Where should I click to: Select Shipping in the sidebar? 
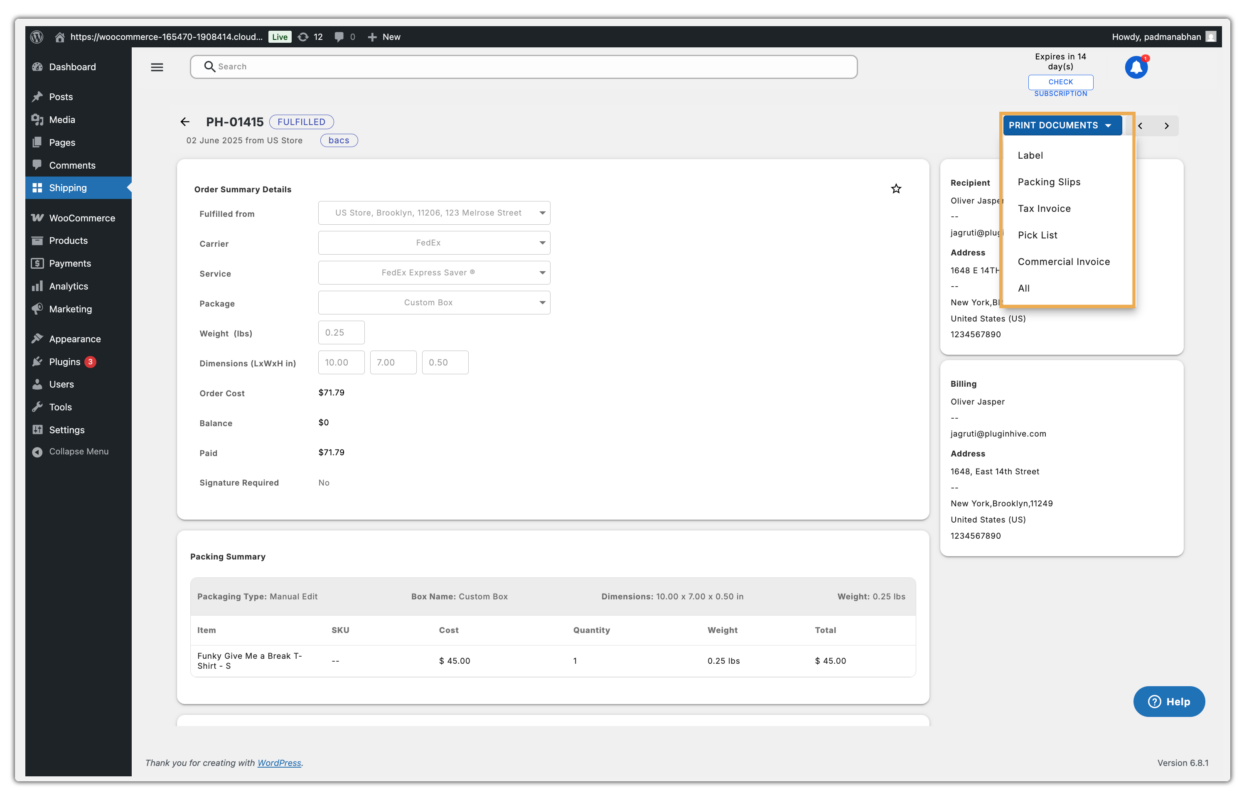78,188
